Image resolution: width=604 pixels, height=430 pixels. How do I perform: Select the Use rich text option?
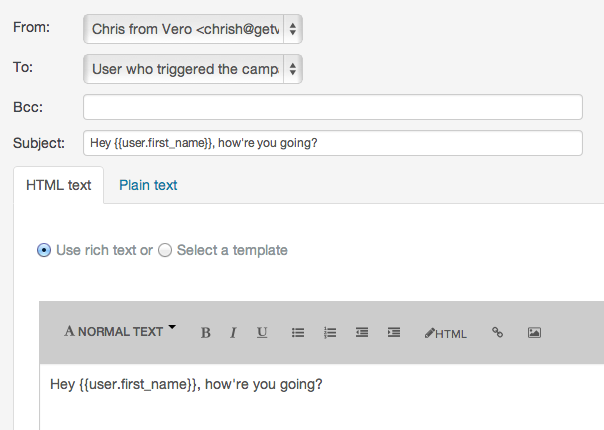coord(44,250)
